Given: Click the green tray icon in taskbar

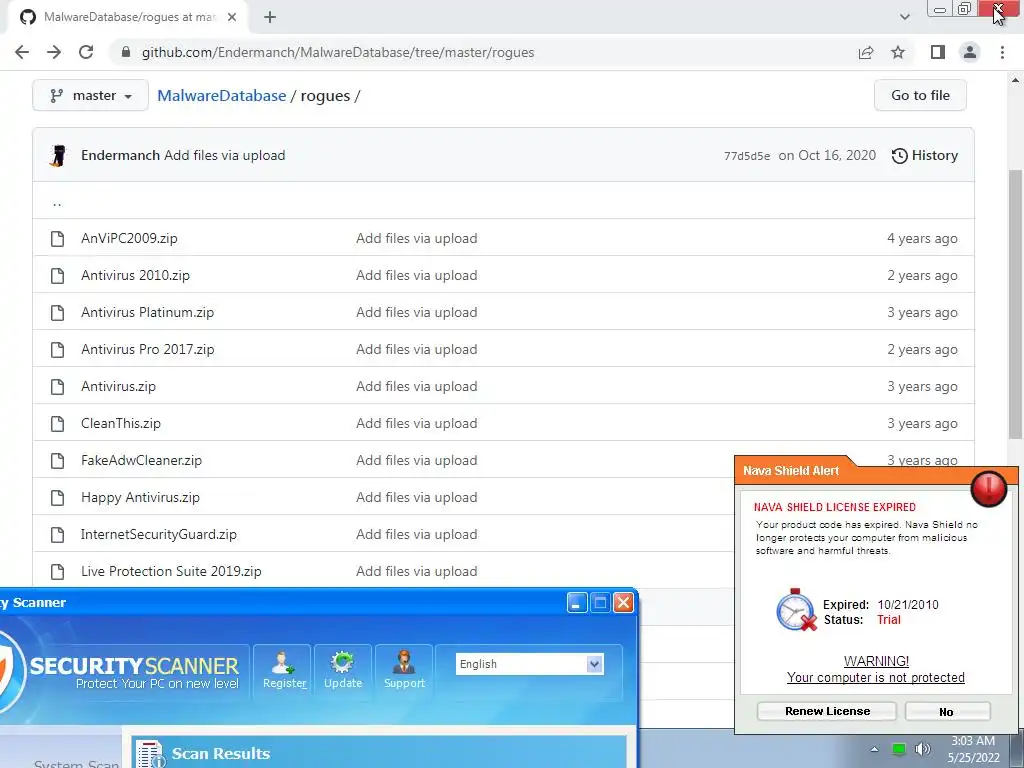Looking at the screenshot, I should click(x=899, y=749).
